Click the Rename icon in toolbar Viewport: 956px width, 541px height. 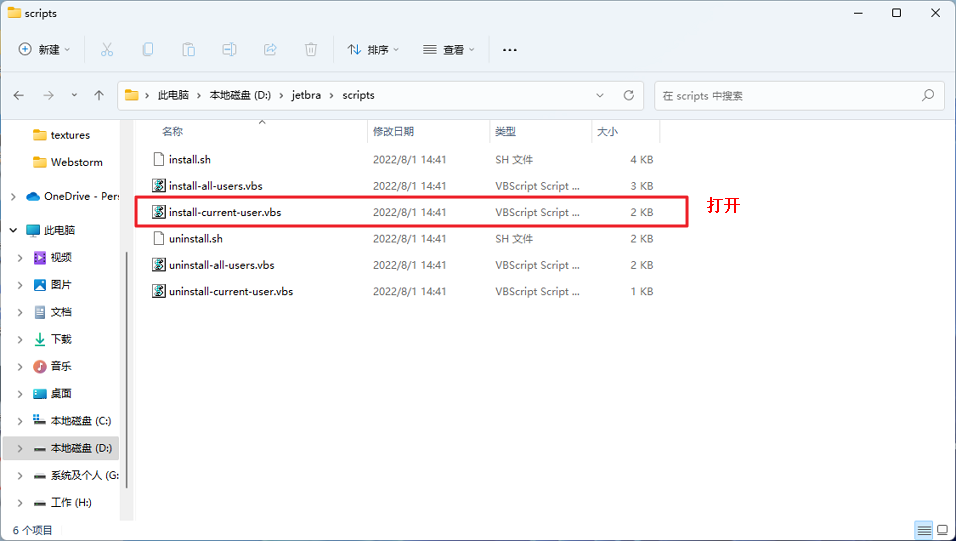[x=229, y=49]
